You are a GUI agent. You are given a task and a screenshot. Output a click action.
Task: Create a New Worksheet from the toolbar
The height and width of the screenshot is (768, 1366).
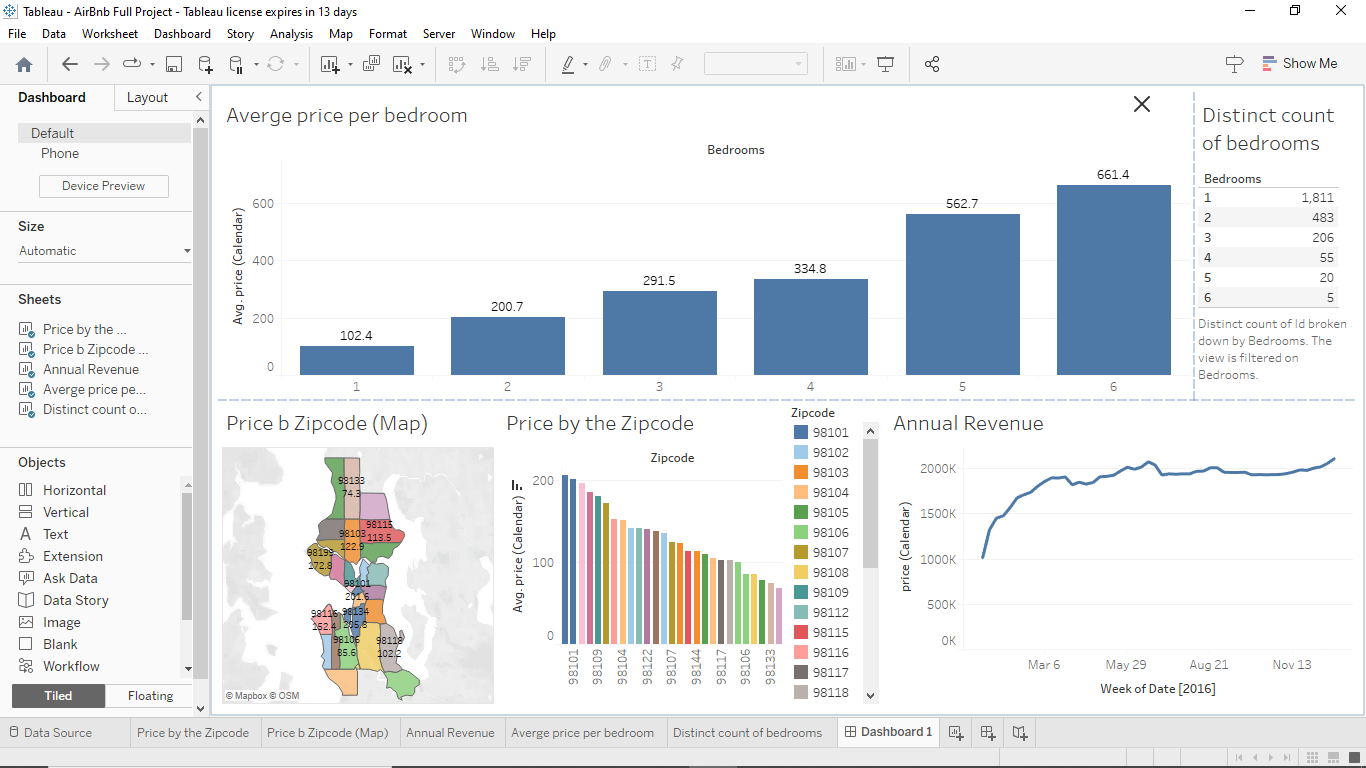click(x=328, y=63)
